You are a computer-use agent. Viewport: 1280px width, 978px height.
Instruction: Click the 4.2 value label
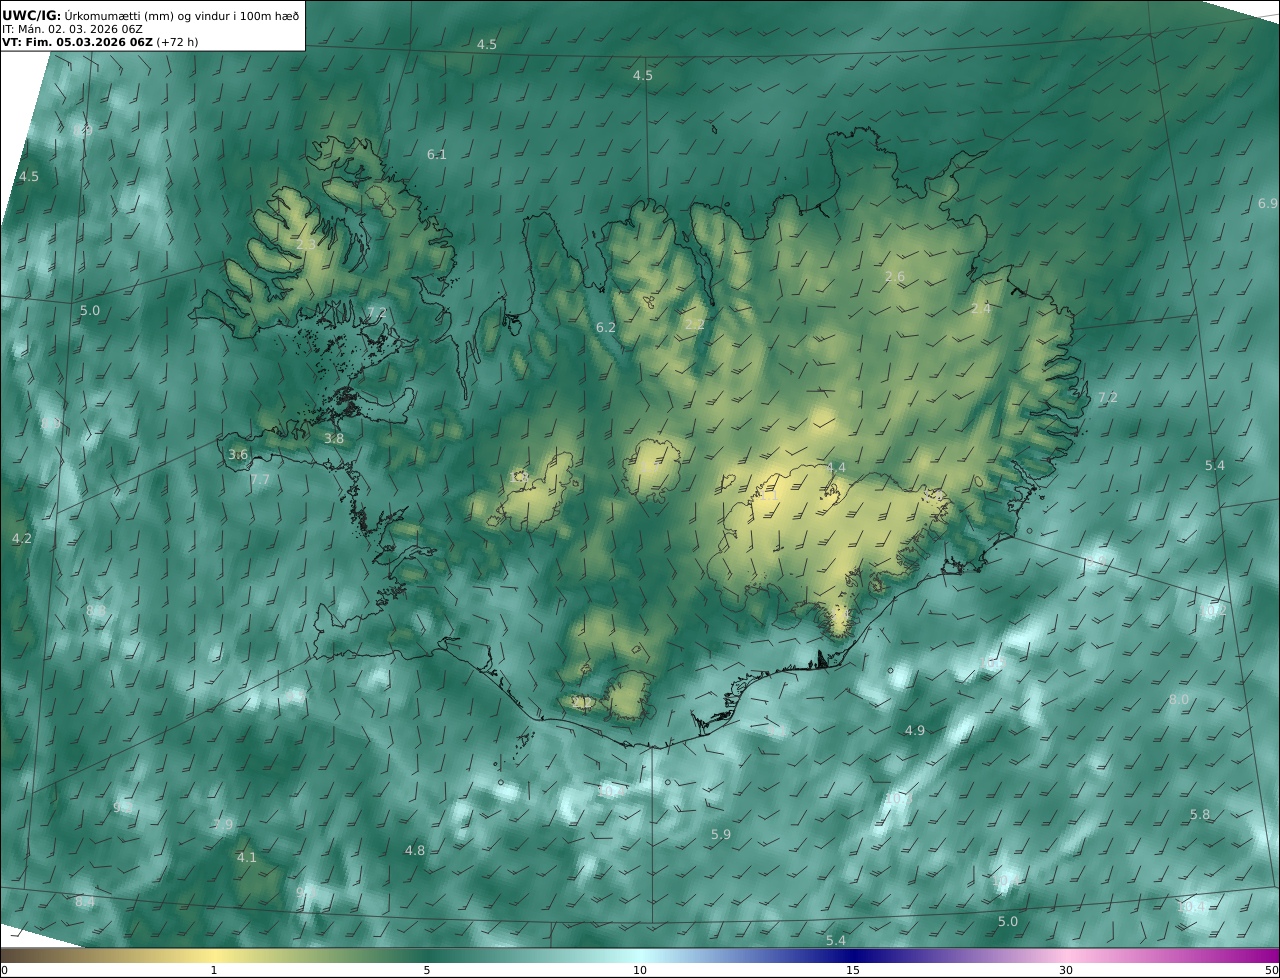tap(22, 538)
